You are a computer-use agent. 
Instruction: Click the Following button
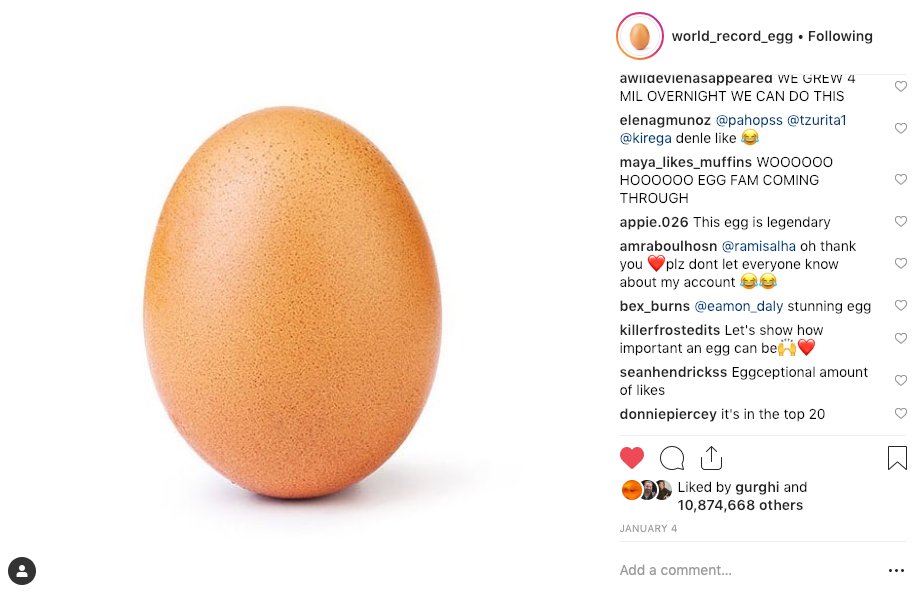pos(840,36)
